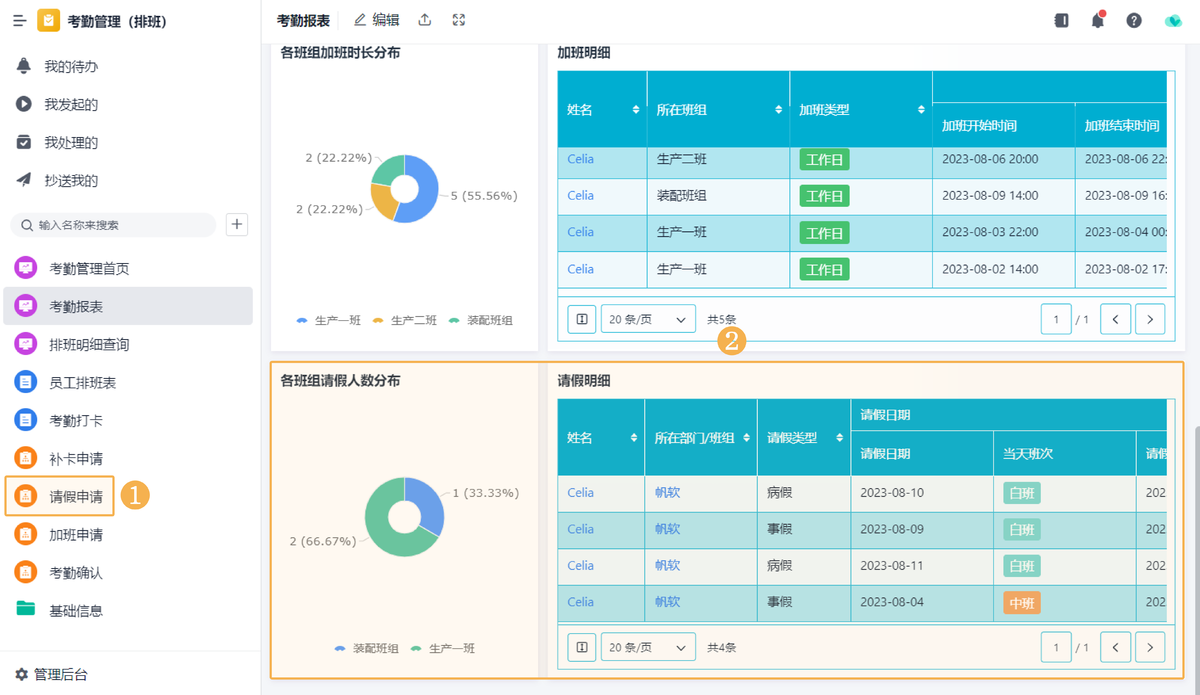This screenshot has width=1200, height=695.
Task: Click the notification bell icon
Action: 1097,19
